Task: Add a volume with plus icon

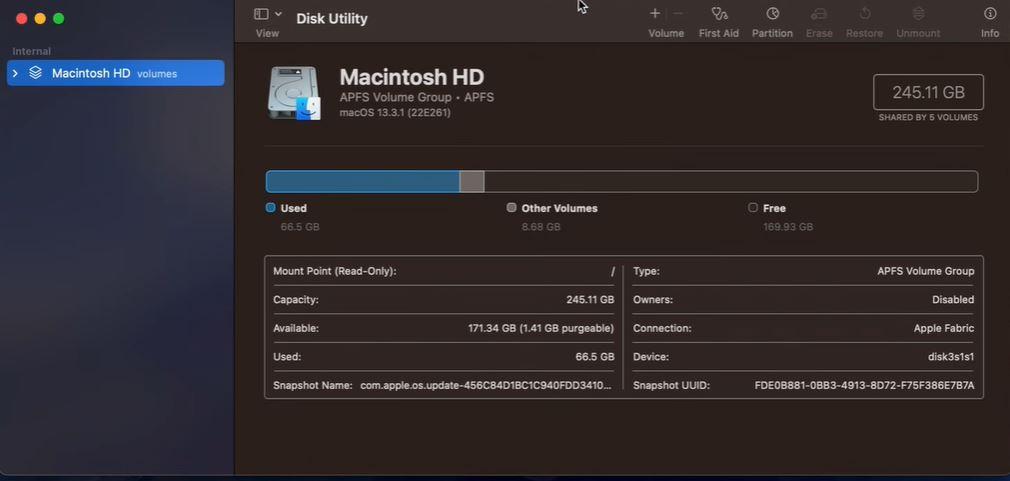Action: [654, 13]
